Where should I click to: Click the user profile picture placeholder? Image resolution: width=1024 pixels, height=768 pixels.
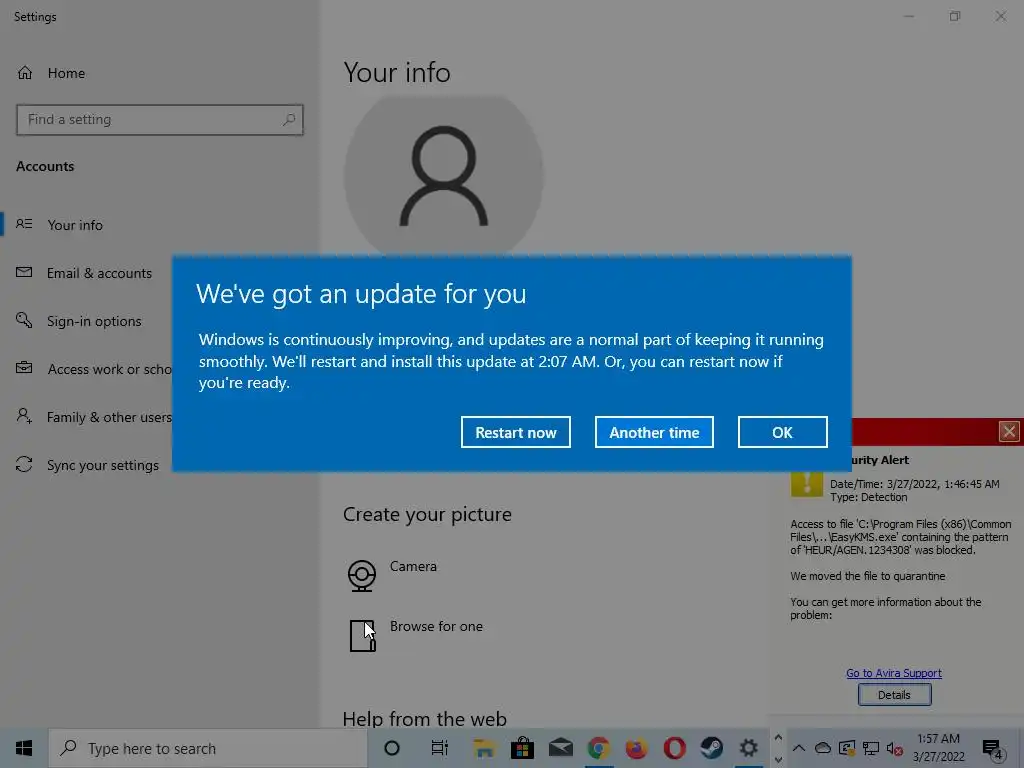pos(443,176)
